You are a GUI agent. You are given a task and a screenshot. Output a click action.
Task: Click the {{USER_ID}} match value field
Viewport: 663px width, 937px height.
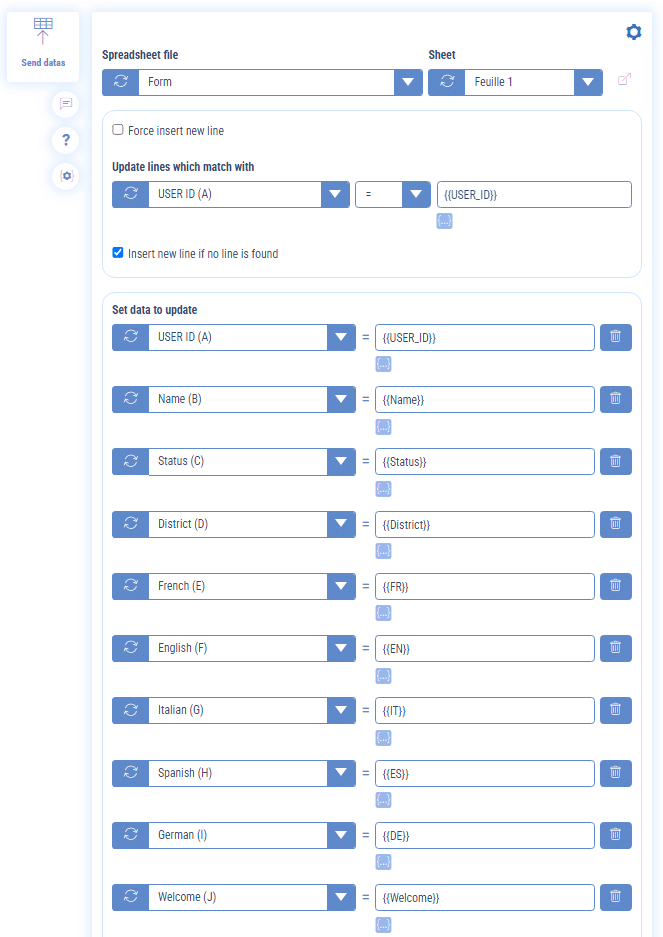pos(534,194)
